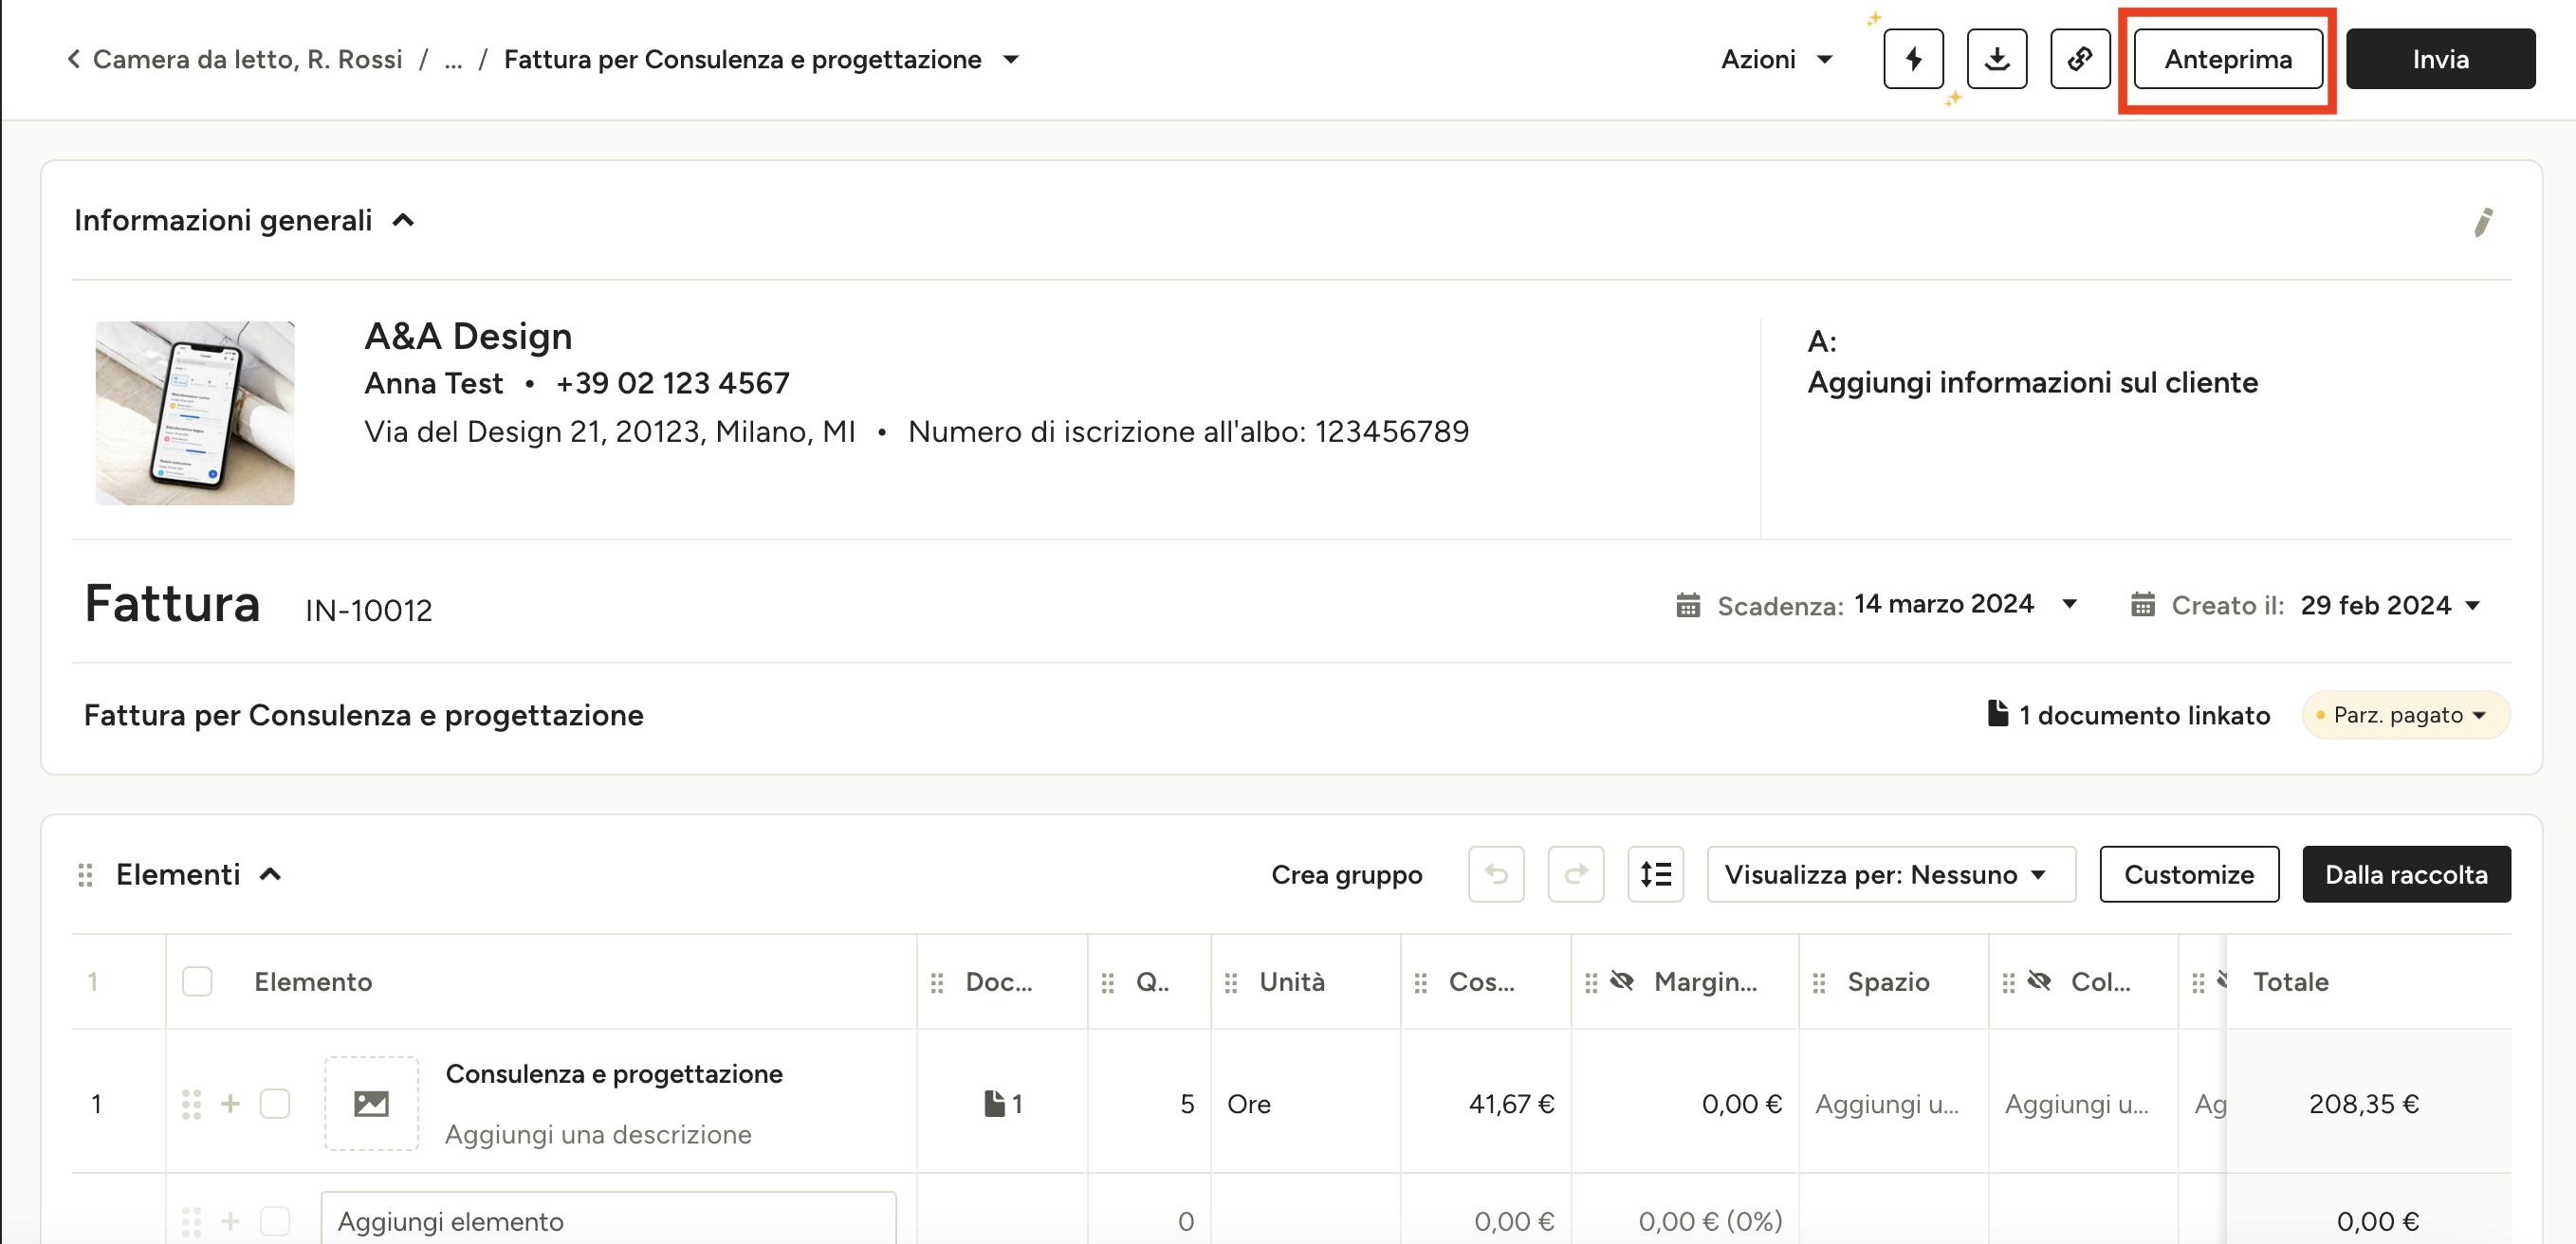Click the Anteprima button
Image resolution: width=2576 pixels, height=1244 pixels.
[2228, 59]
